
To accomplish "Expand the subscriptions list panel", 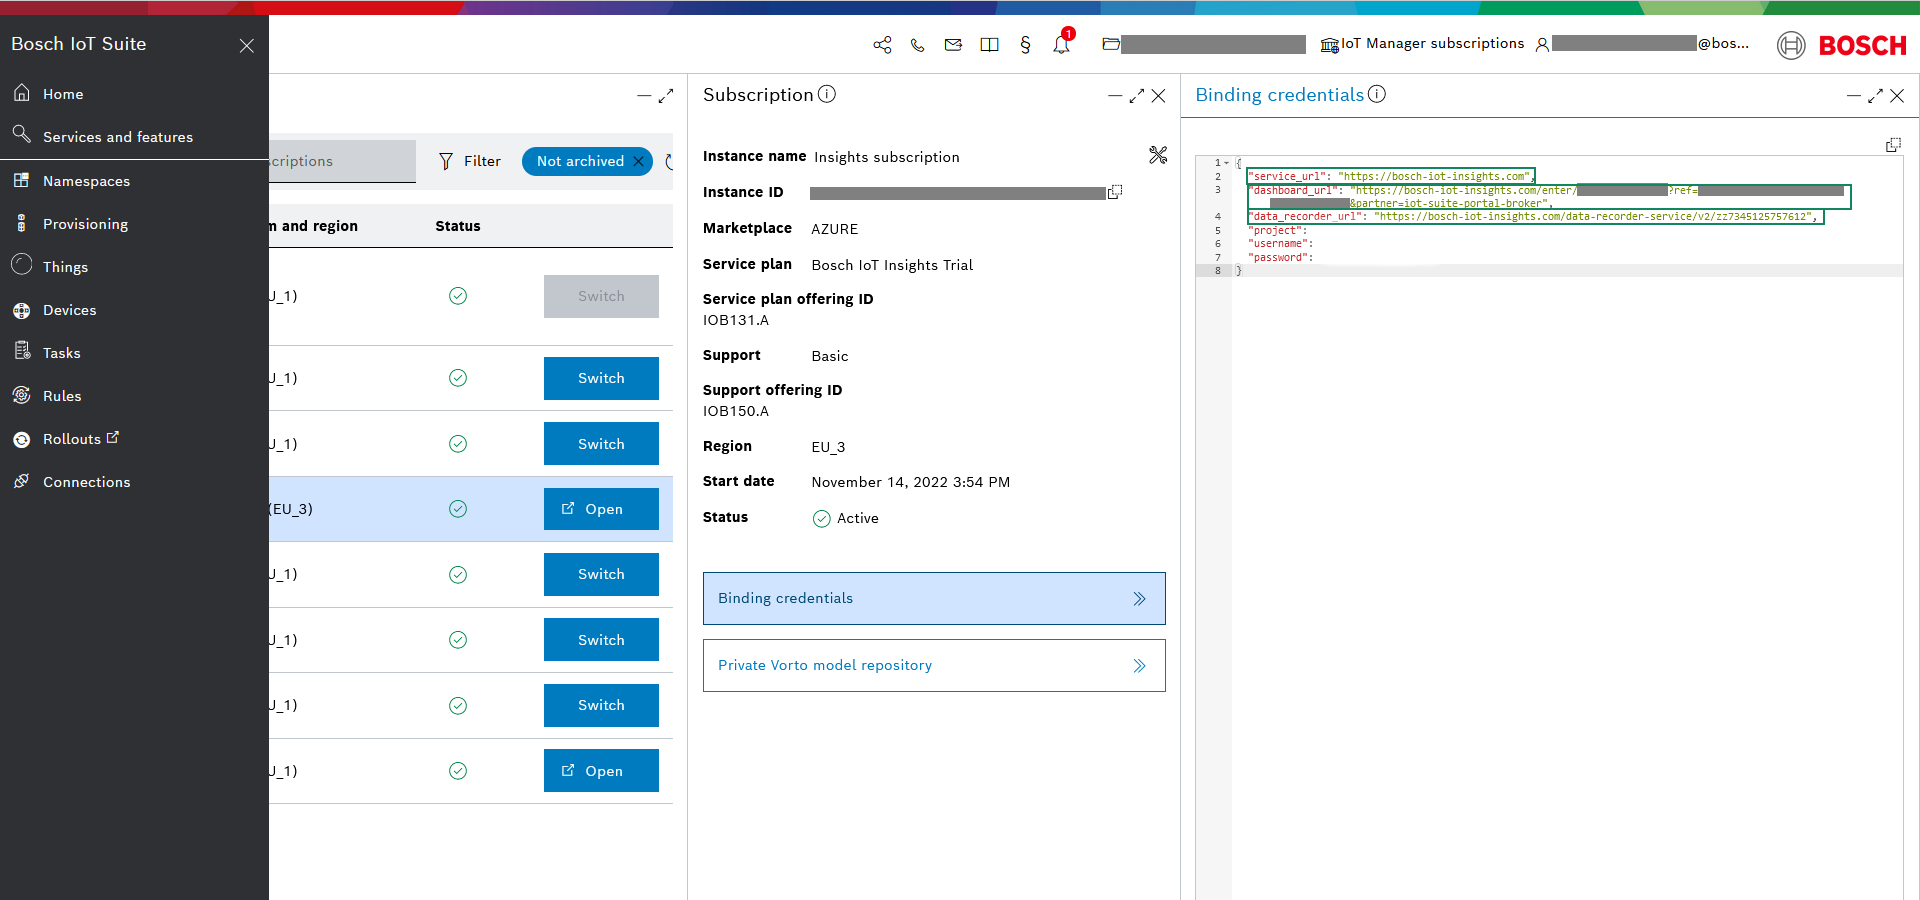I will coord(666,96).
